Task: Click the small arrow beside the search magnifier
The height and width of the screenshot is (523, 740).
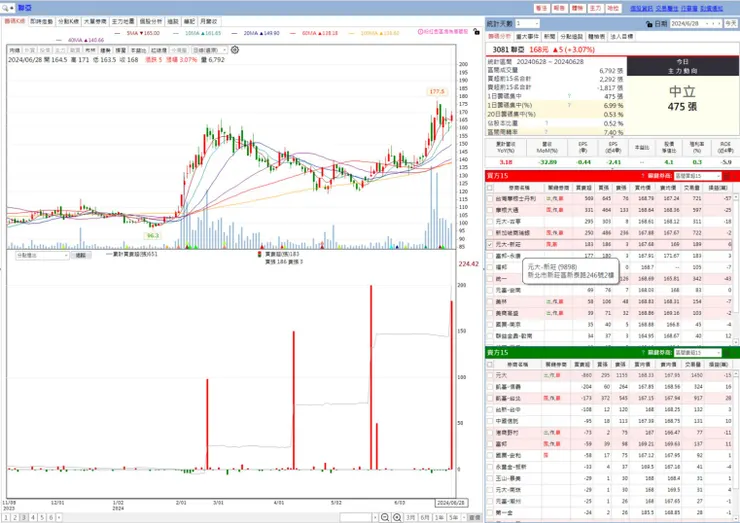Action: click(12, 8)
